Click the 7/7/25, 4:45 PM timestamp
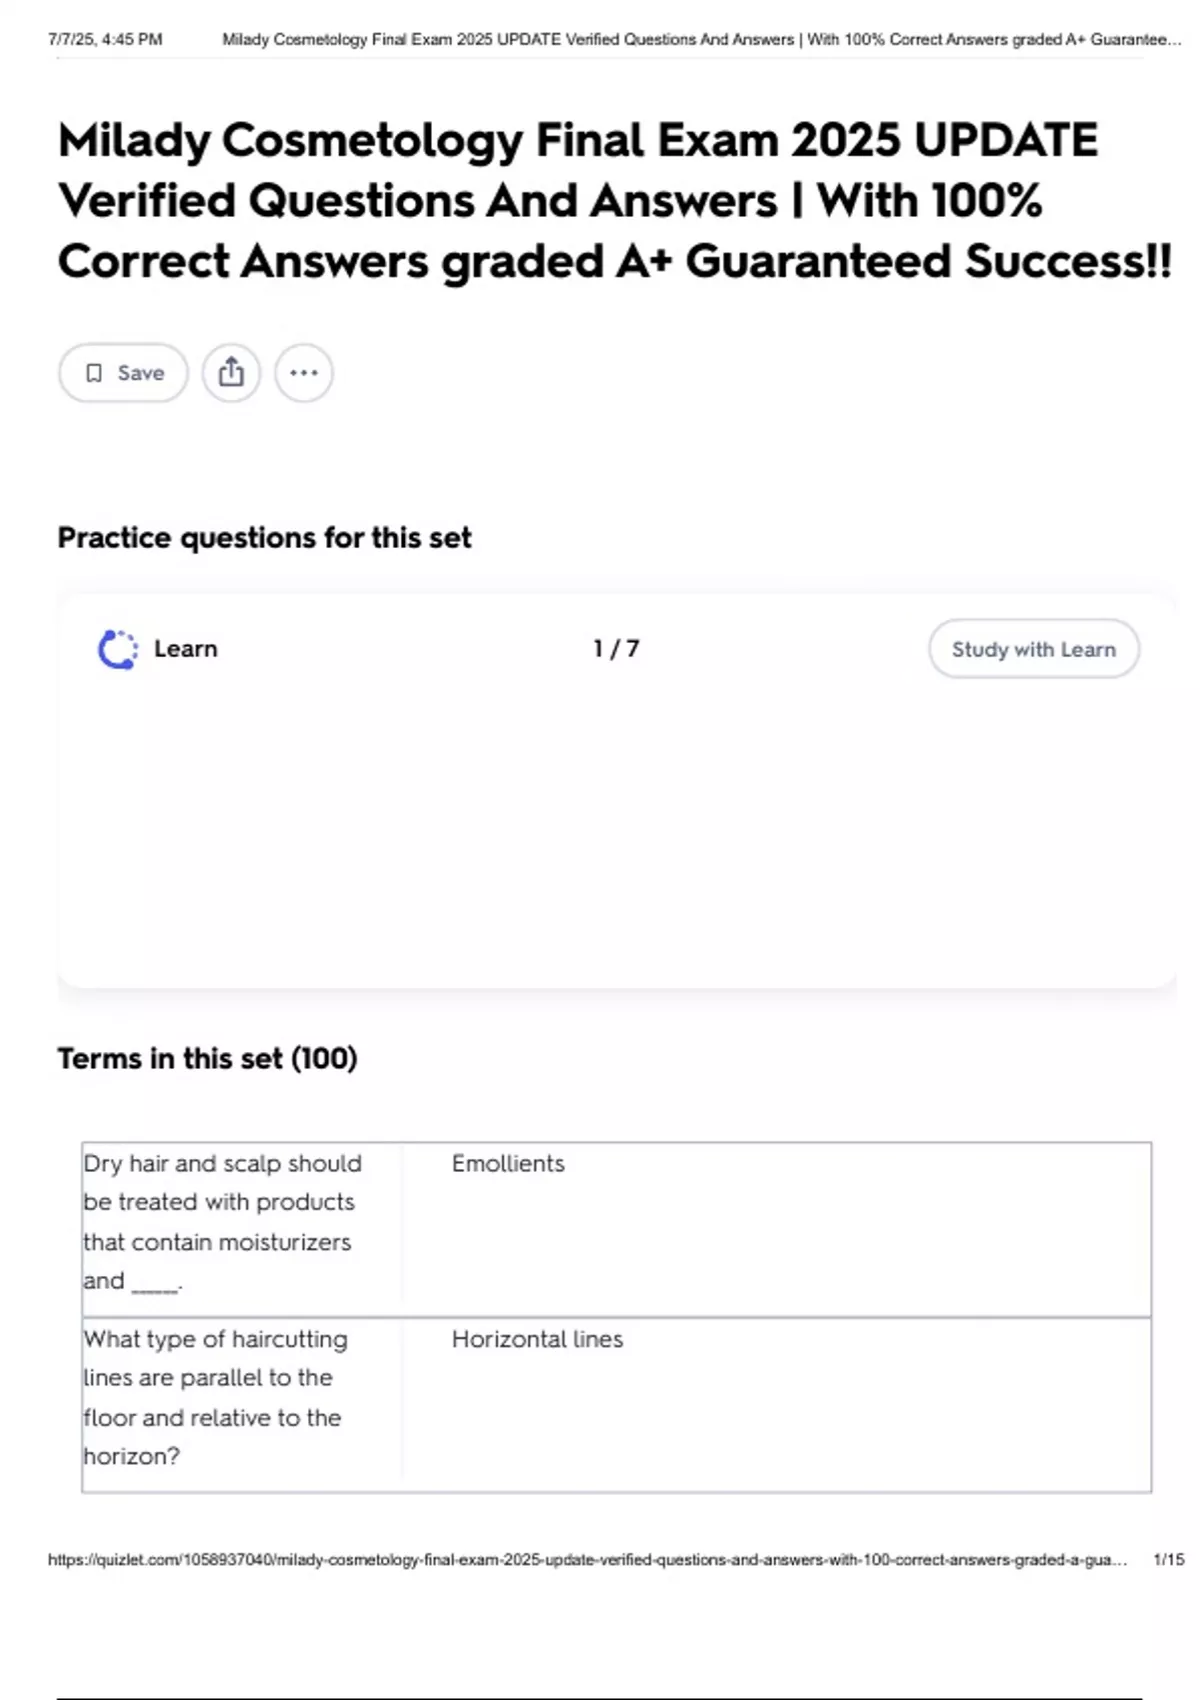This screenshot has height=1700, width=1200. [105, 40]
